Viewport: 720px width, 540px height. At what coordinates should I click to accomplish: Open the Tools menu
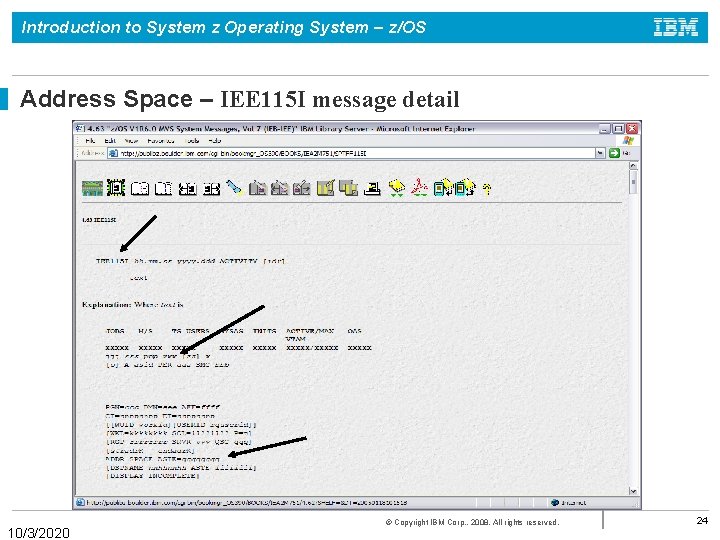click(192, 141)
